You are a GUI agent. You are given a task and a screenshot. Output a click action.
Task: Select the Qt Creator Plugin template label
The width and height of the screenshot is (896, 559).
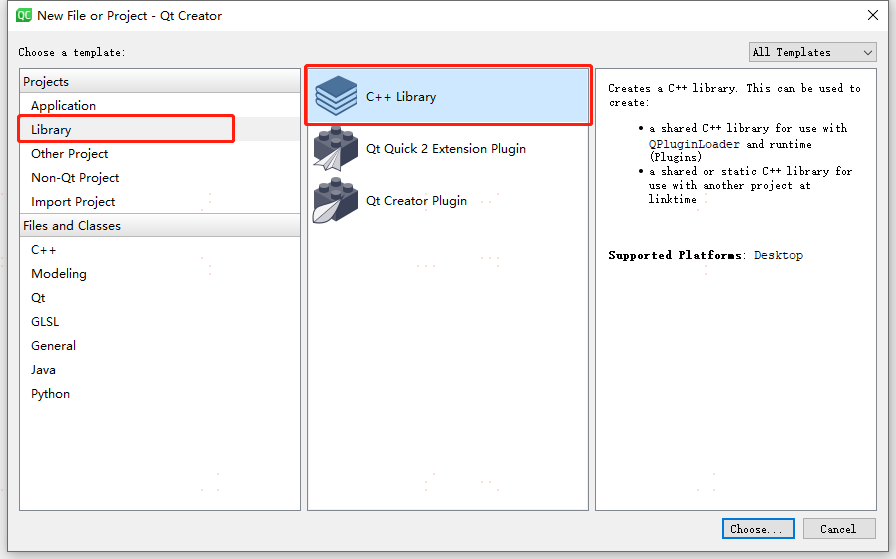tap(416, 201)
